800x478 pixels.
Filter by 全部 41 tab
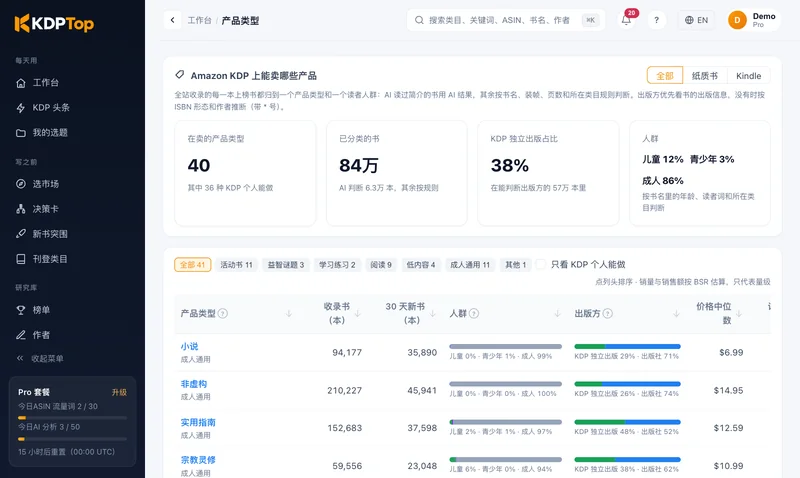tap(192, 265)
